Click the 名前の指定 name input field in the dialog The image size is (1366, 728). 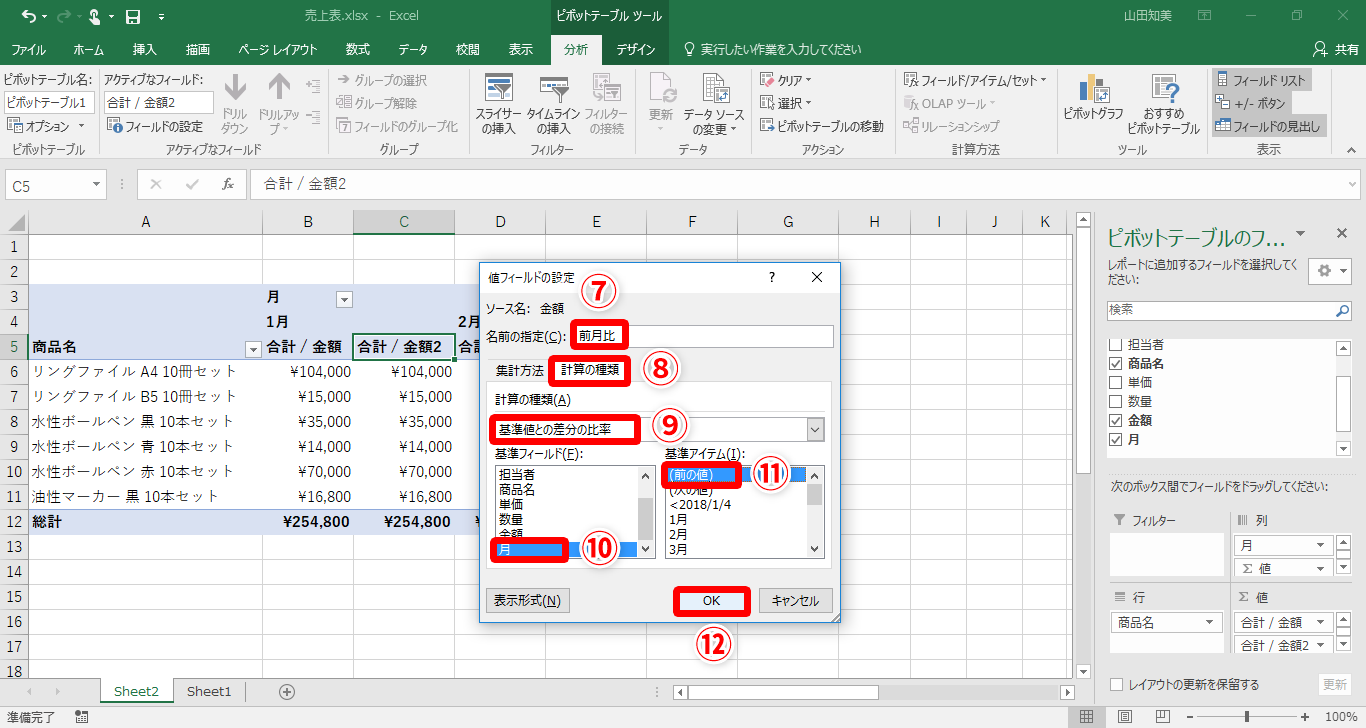tap(704, 336)
